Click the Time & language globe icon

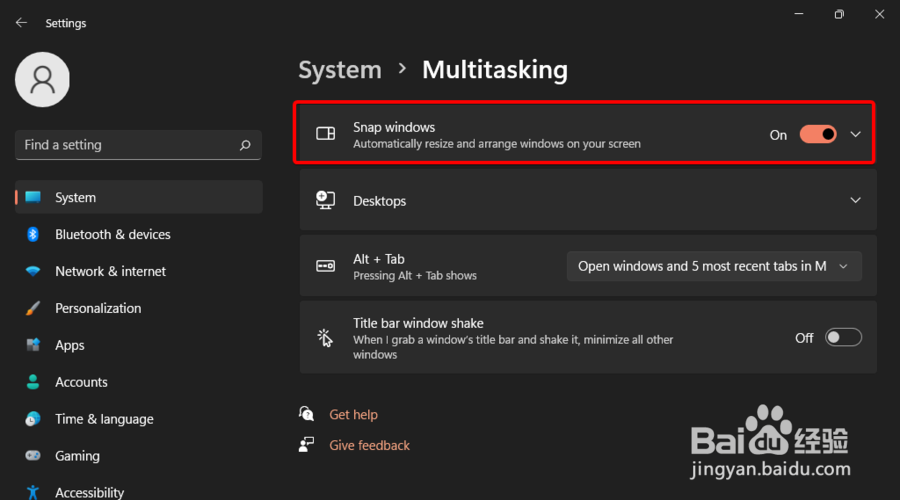[x=33, y=419]
